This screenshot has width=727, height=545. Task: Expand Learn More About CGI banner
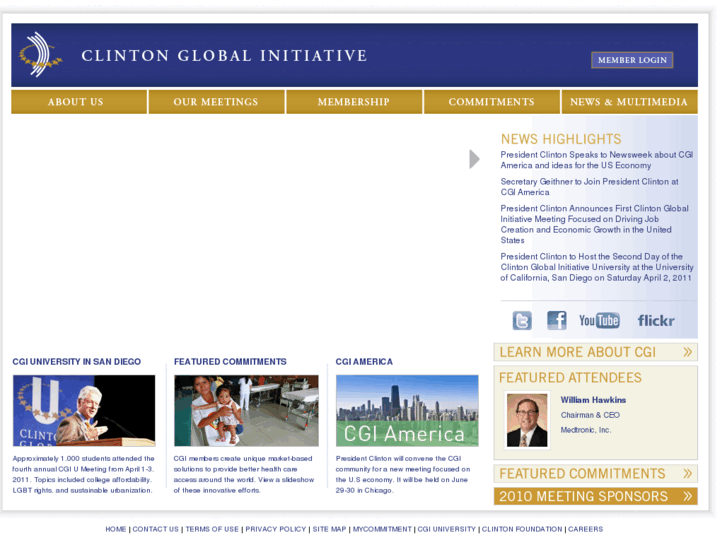click(x=595, y=352)
